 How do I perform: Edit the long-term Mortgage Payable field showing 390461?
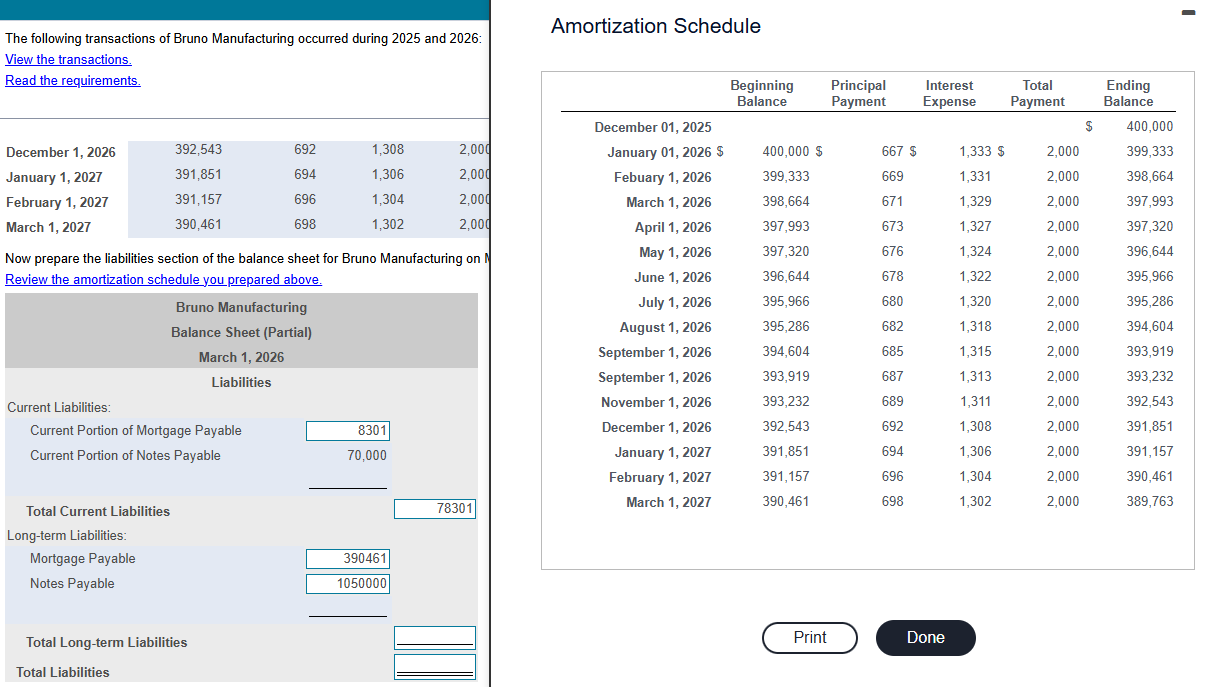(x=348, y=559)
